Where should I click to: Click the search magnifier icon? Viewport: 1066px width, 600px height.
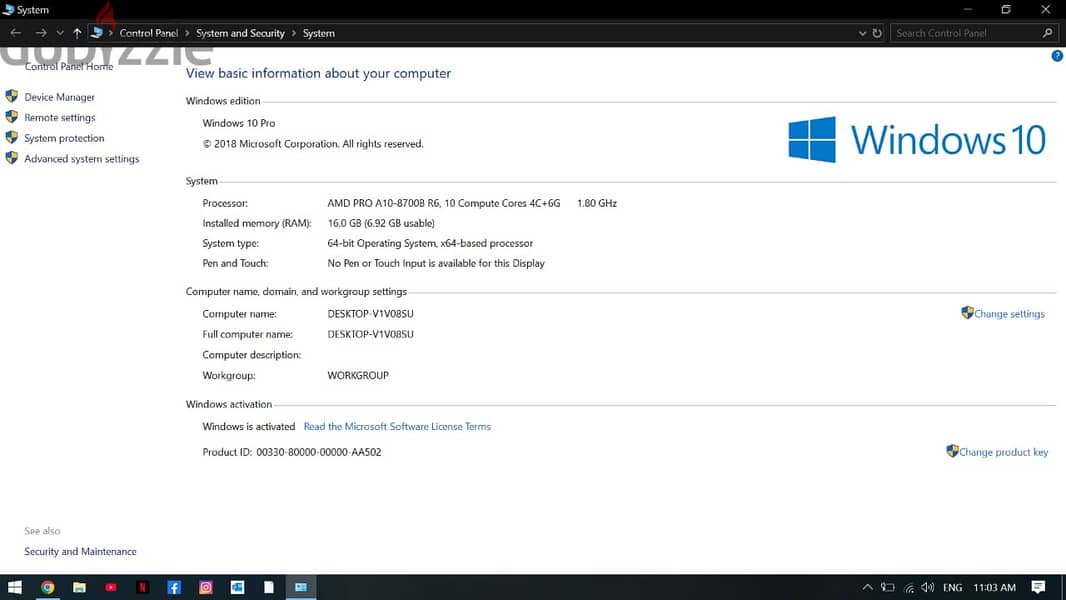point(1048,33)
